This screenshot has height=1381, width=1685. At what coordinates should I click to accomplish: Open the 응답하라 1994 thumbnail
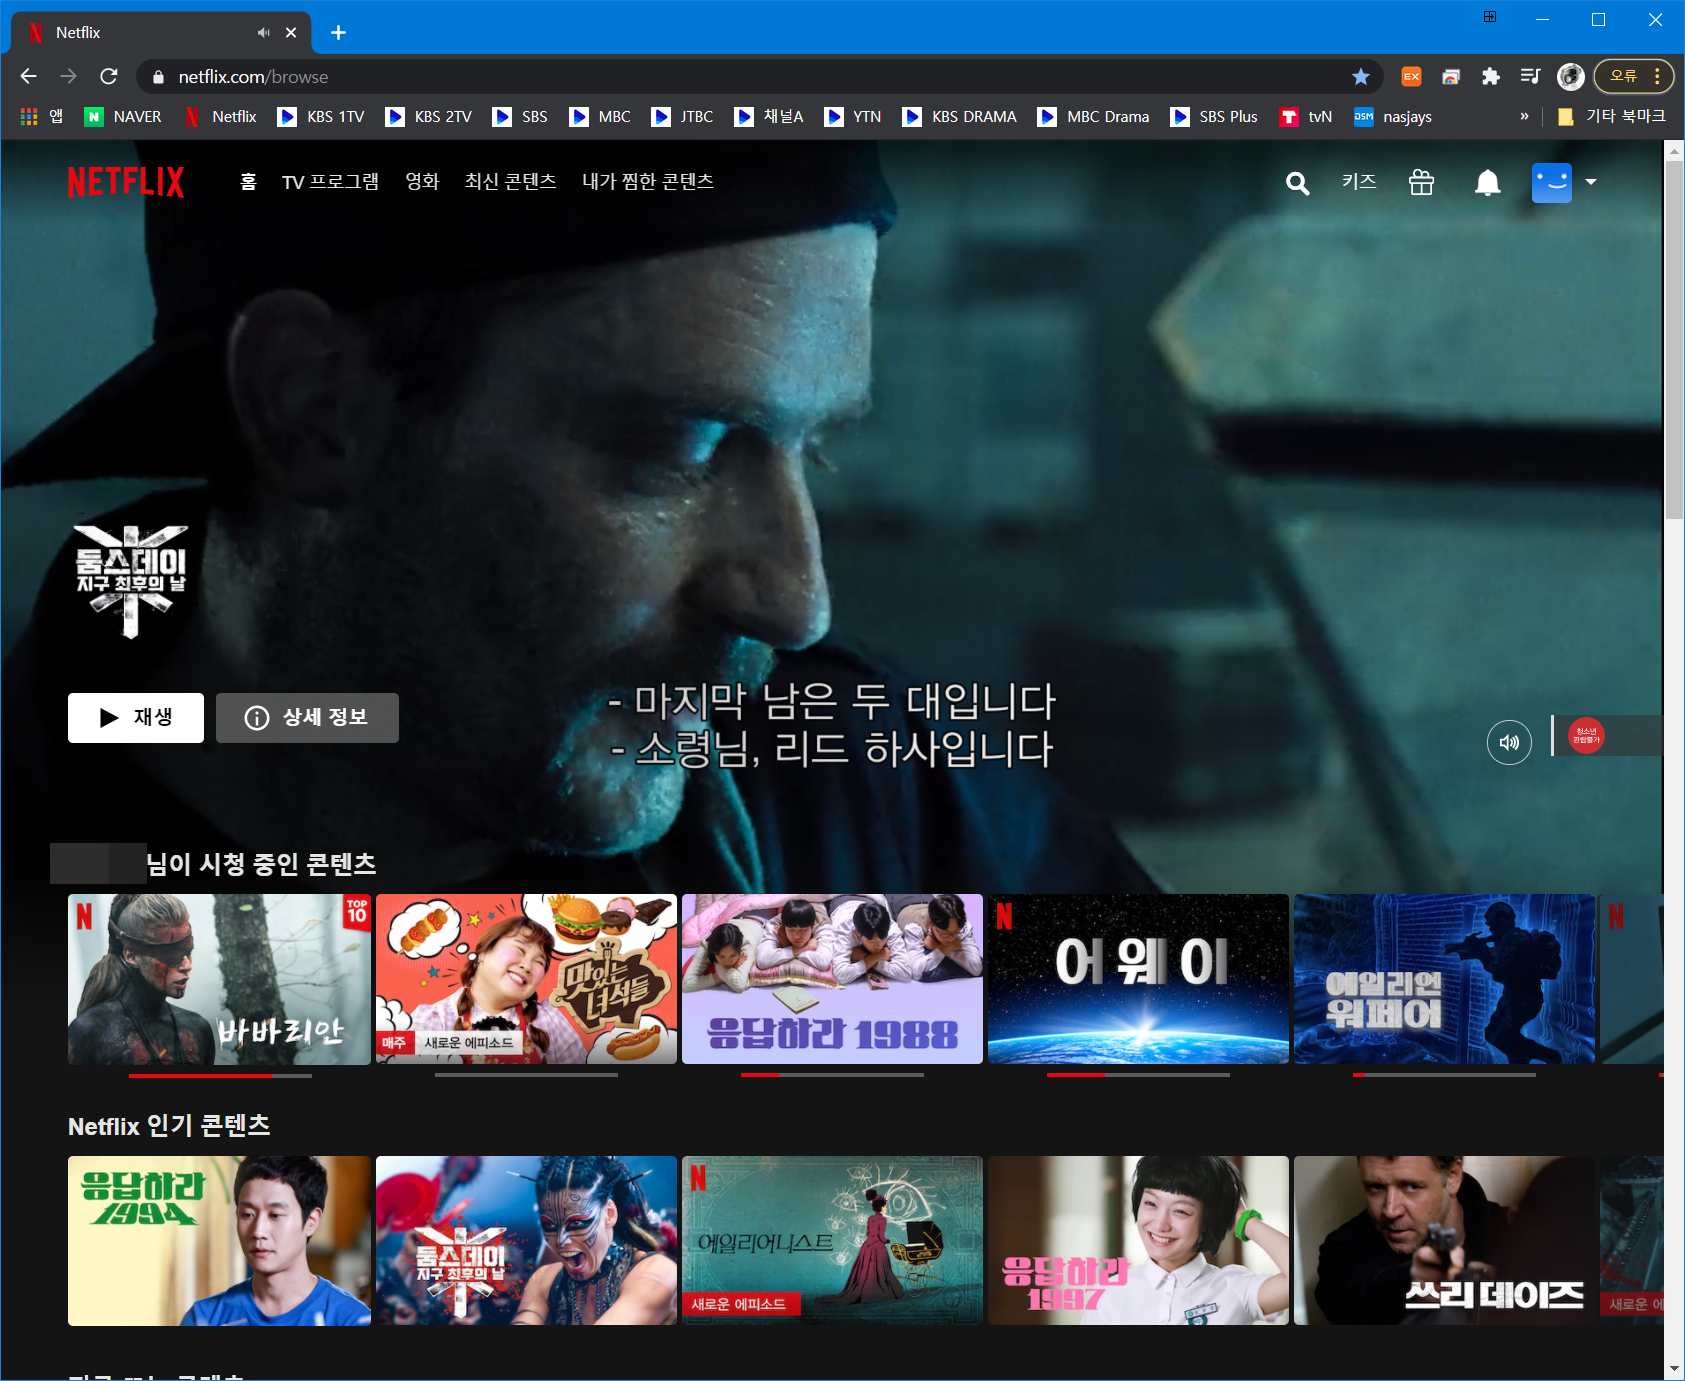coord(219,1241)
